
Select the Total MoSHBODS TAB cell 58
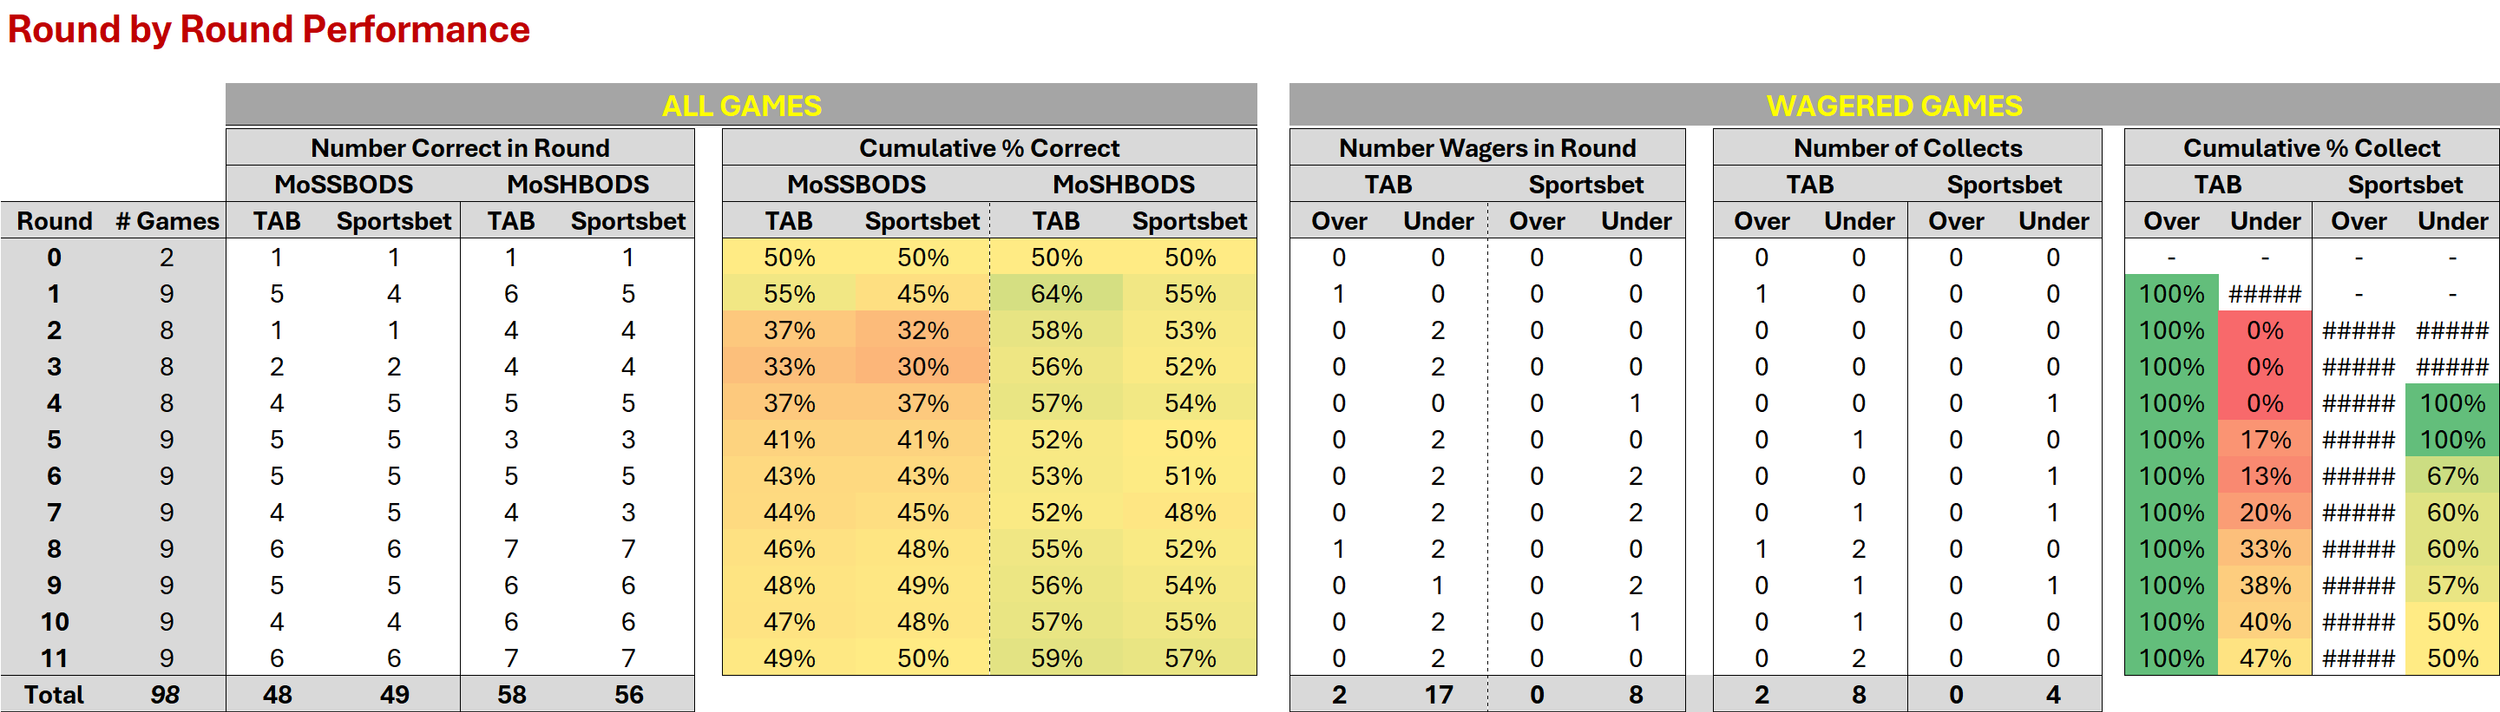511,694
